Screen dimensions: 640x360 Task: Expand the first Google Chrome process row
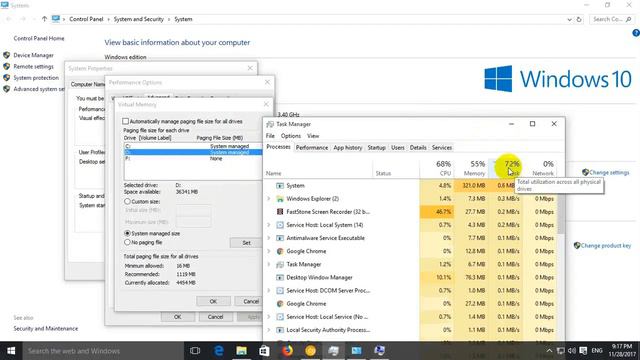(x=269, y=251)
